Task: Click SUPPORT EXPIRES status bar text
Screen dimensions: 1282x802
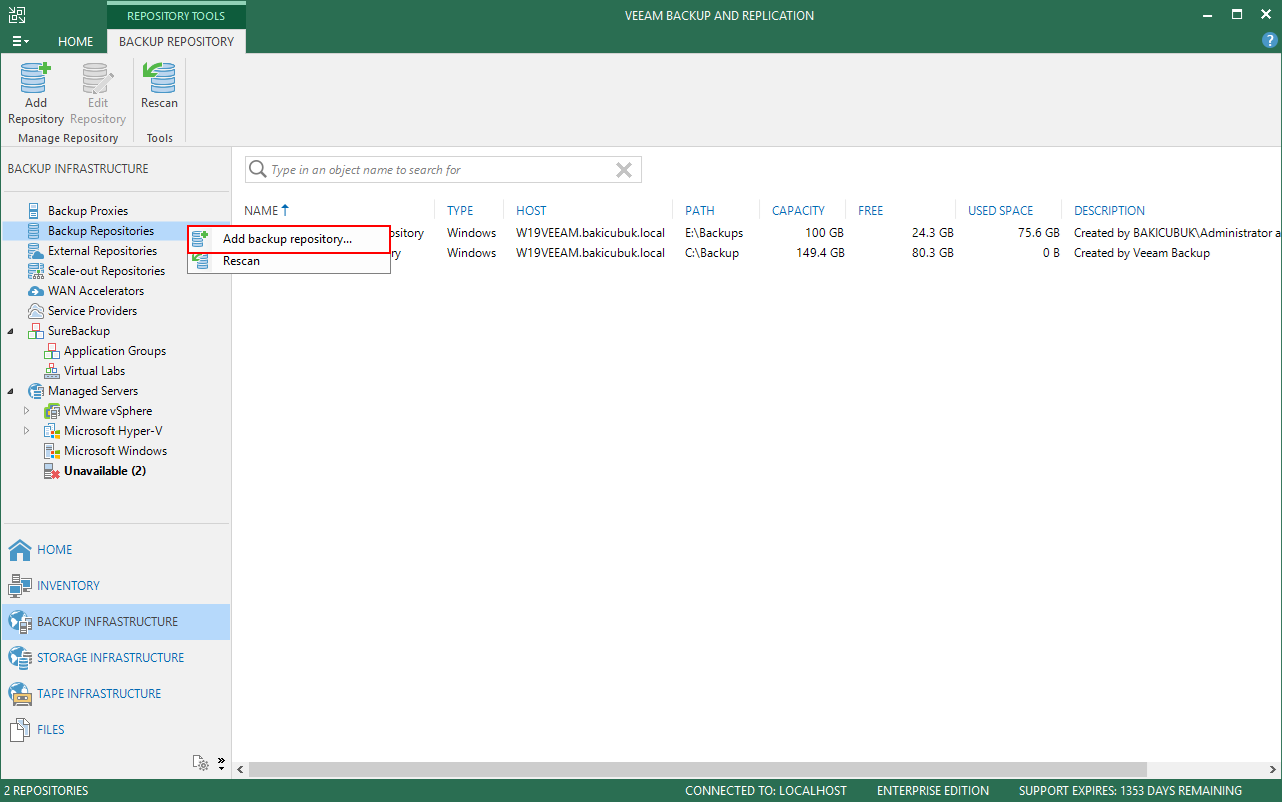Action: [x=1131, y=791]
